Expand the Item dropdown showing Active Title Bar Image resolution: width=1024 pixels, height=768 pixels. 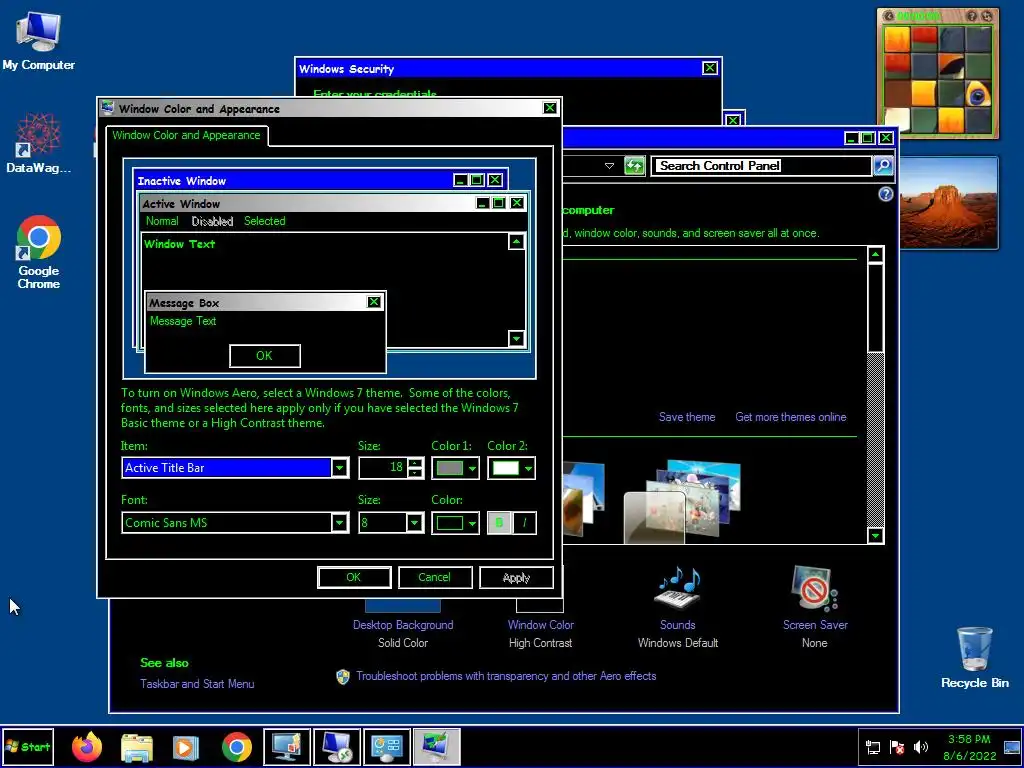tap(340, 468)
